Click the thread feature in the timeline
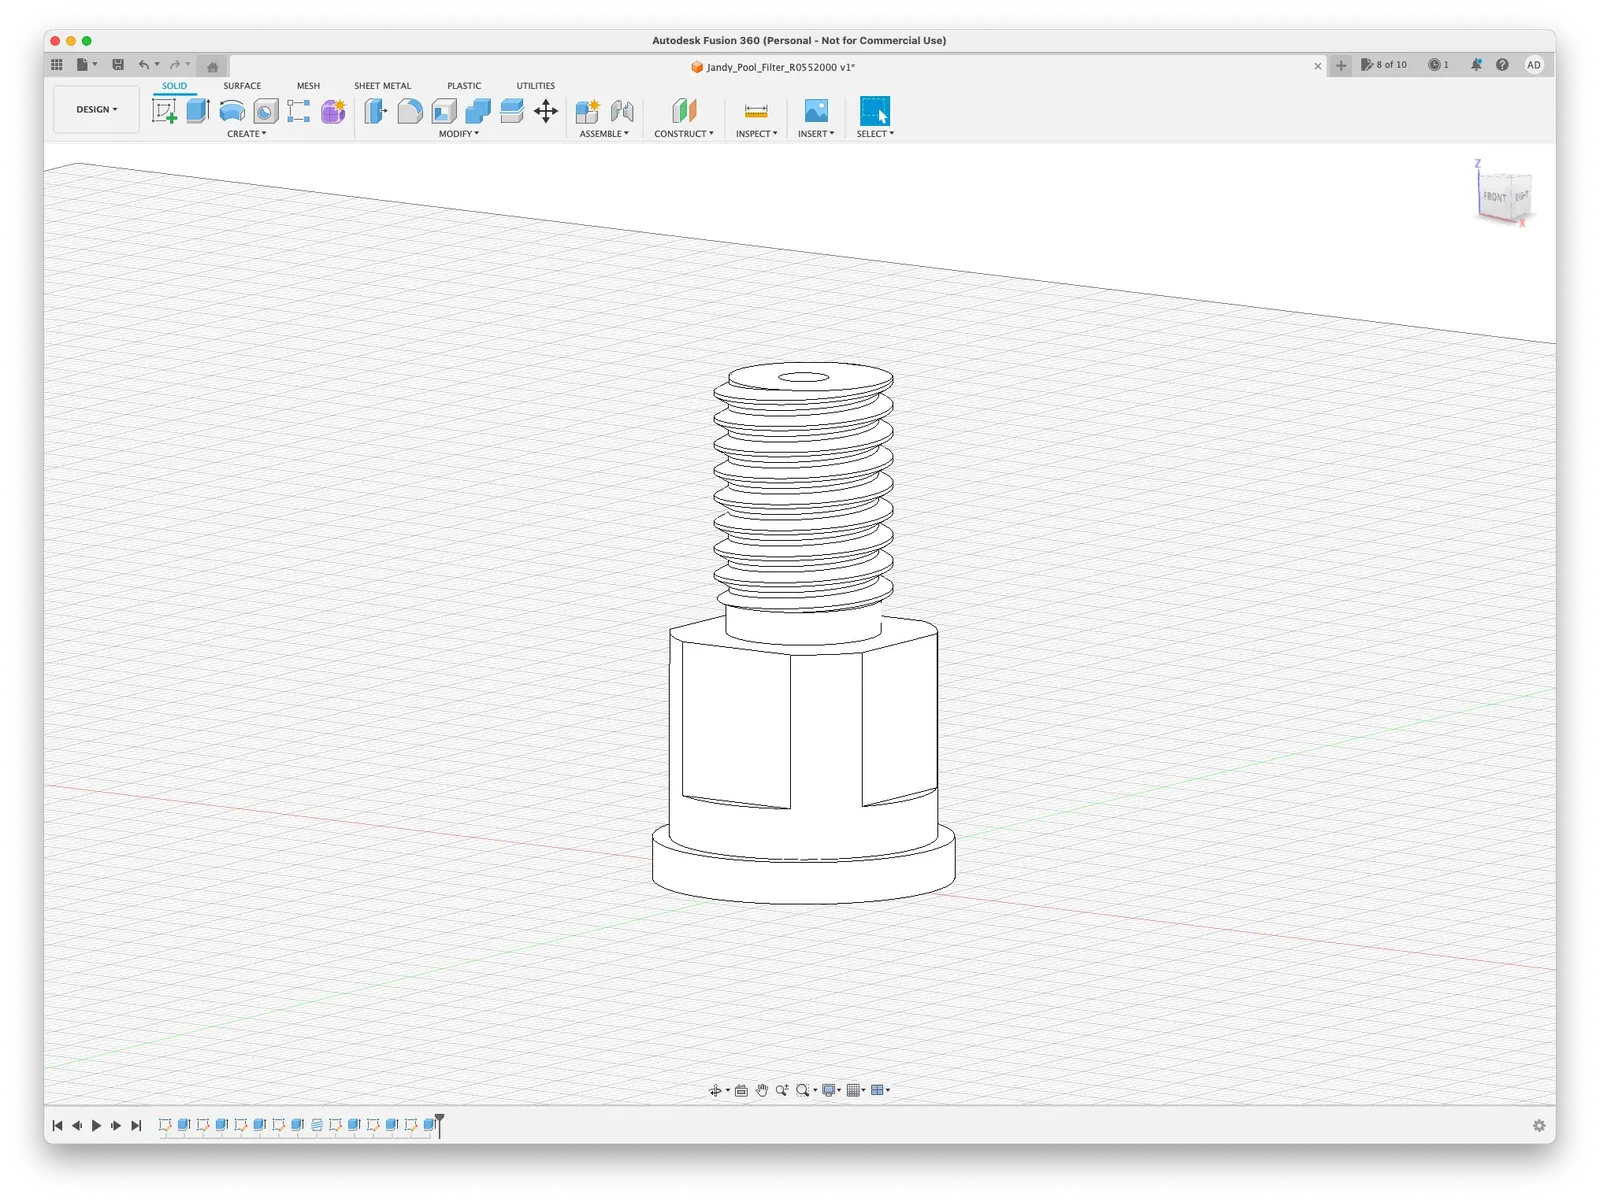Screen dimensions: 1600x1202 coord(317,1125)
